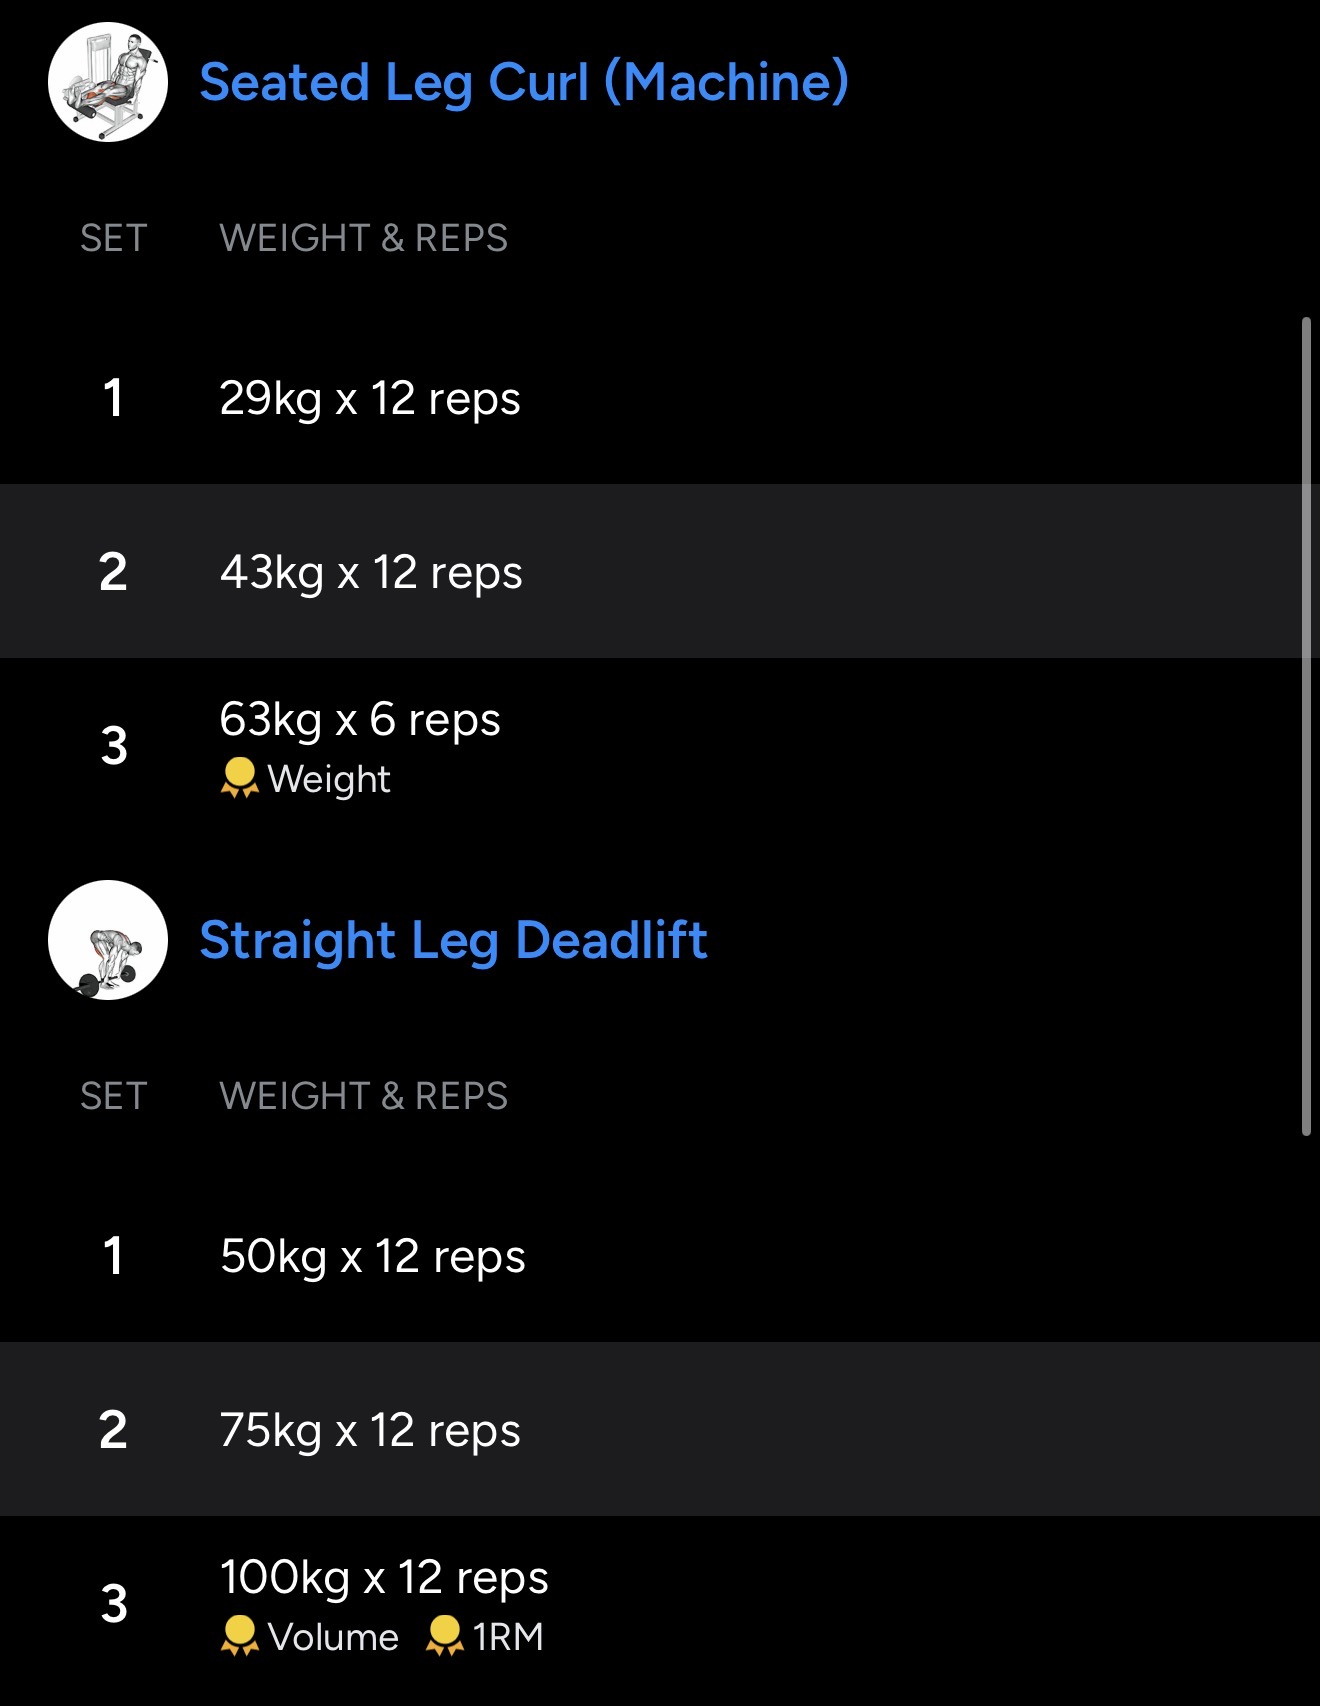Image resolution: width=1320 pixels, height=1706 pixels.
Task: Select the 75kg x 12 reps set
Action: pos(370,1430)
